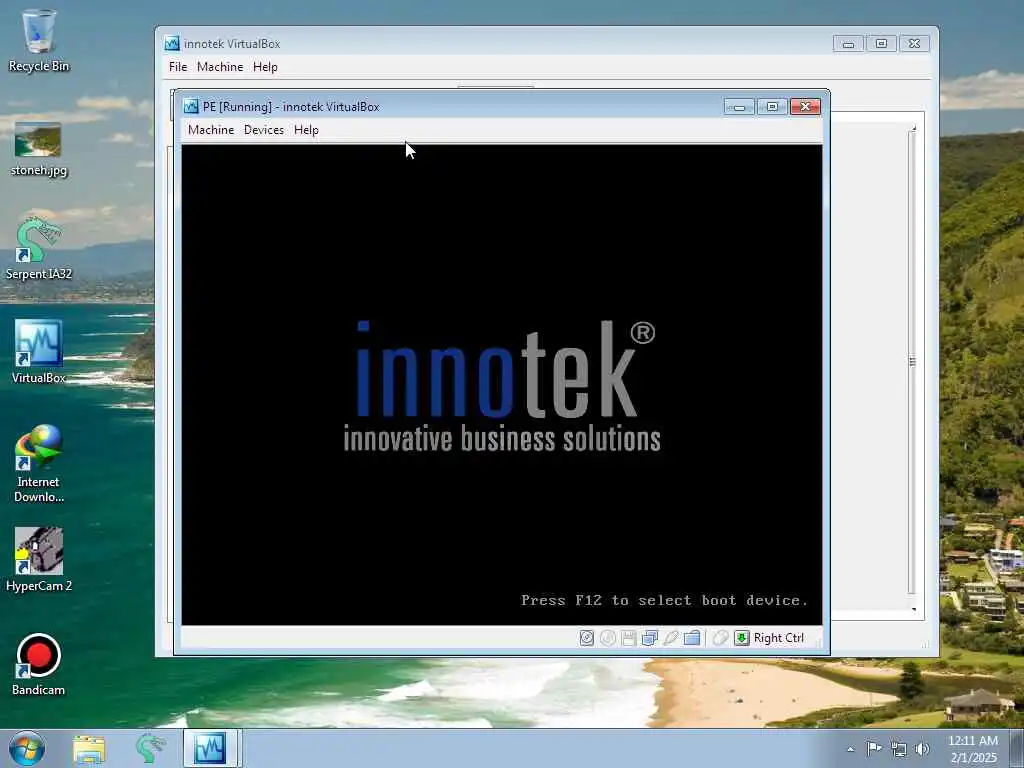1024x768 pixels.
Task: Click the CD/DVD drive status icon
Action: click(x=607, y=638)
